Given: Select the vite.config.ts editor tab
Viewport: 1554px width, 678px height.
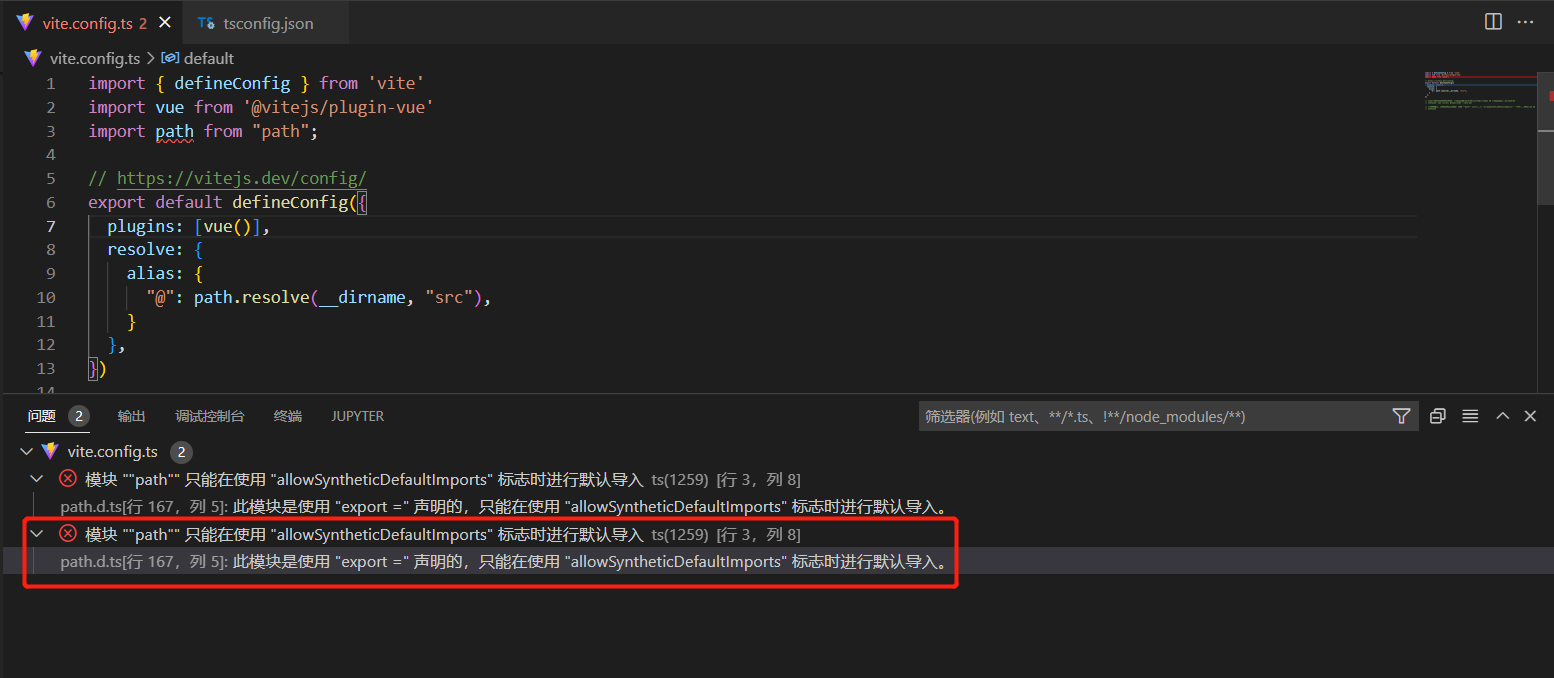Looking at the screenshot, I should click(x=94, y=22).
